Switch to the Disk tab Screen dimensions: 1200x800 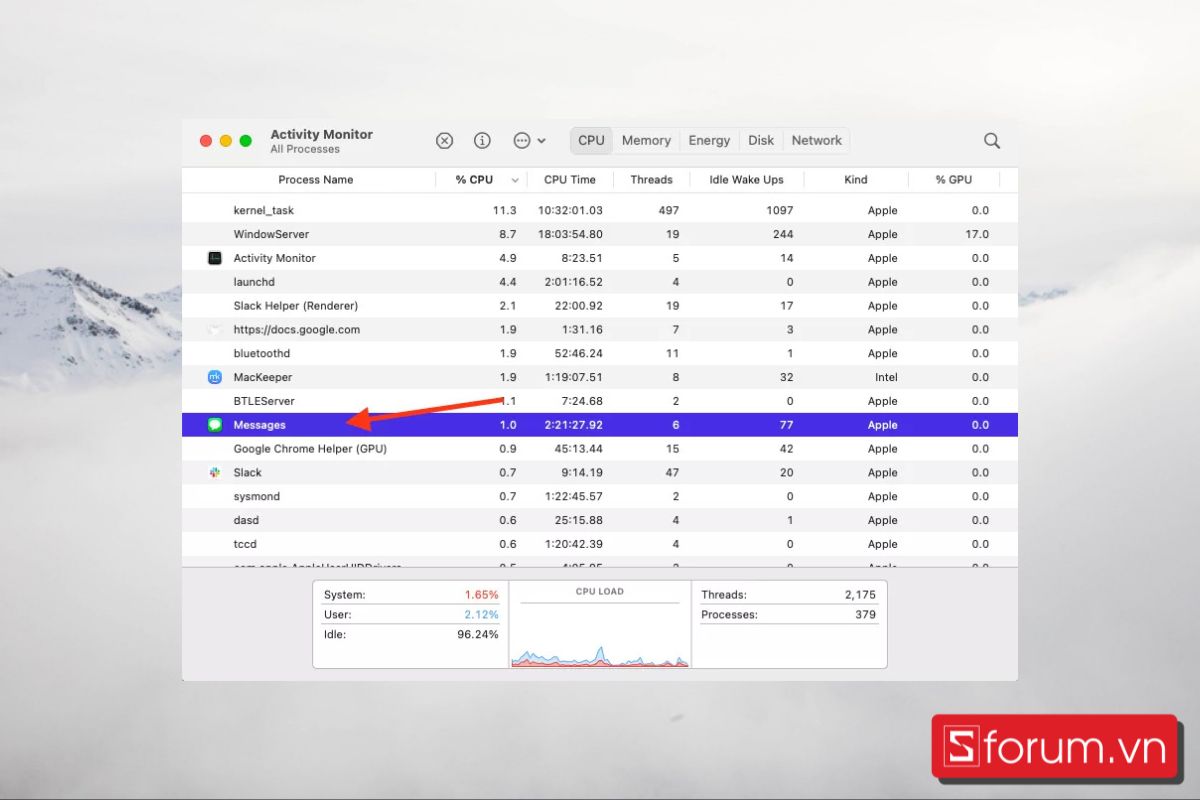point(761,141)
